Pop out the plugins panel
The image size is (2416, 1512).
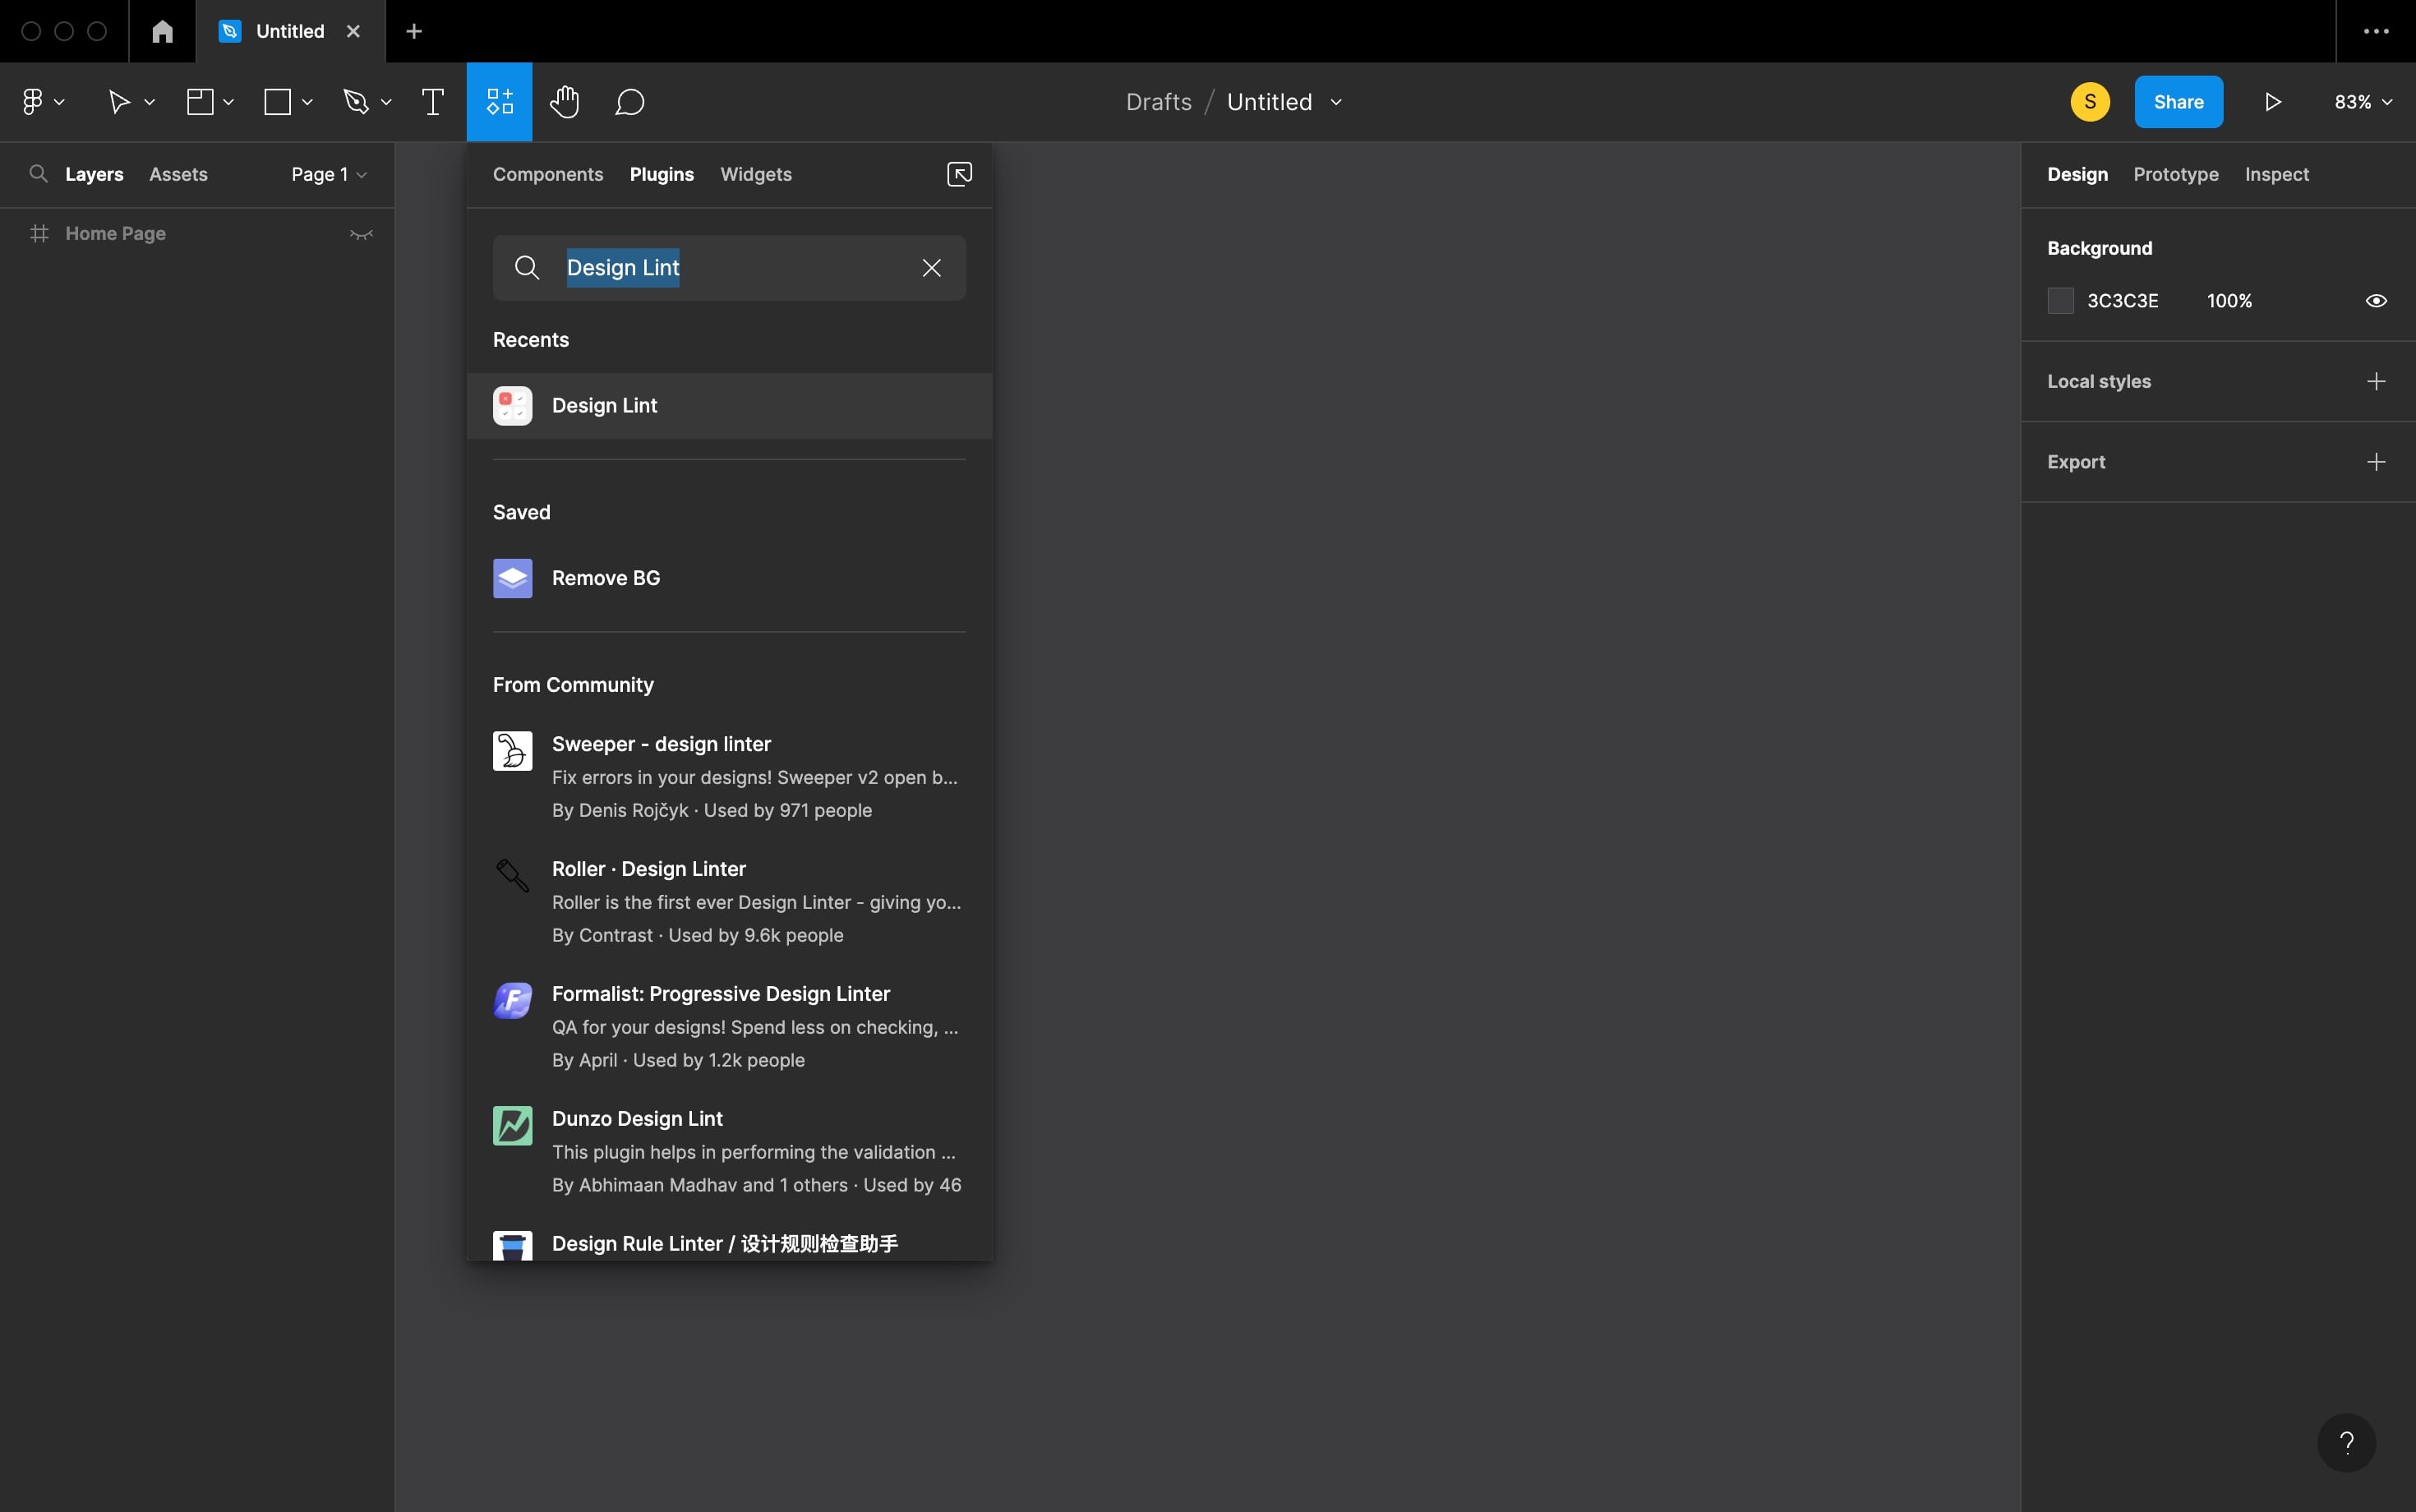click(958, 174)
